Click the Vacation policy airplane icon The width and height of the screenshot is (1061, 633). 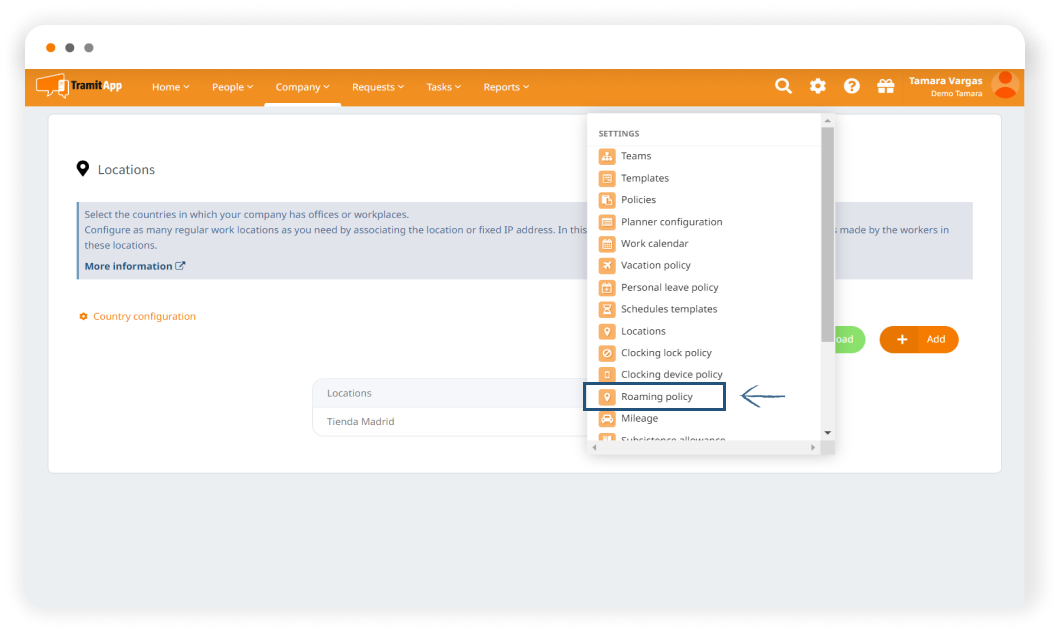[x=607, y=266]
